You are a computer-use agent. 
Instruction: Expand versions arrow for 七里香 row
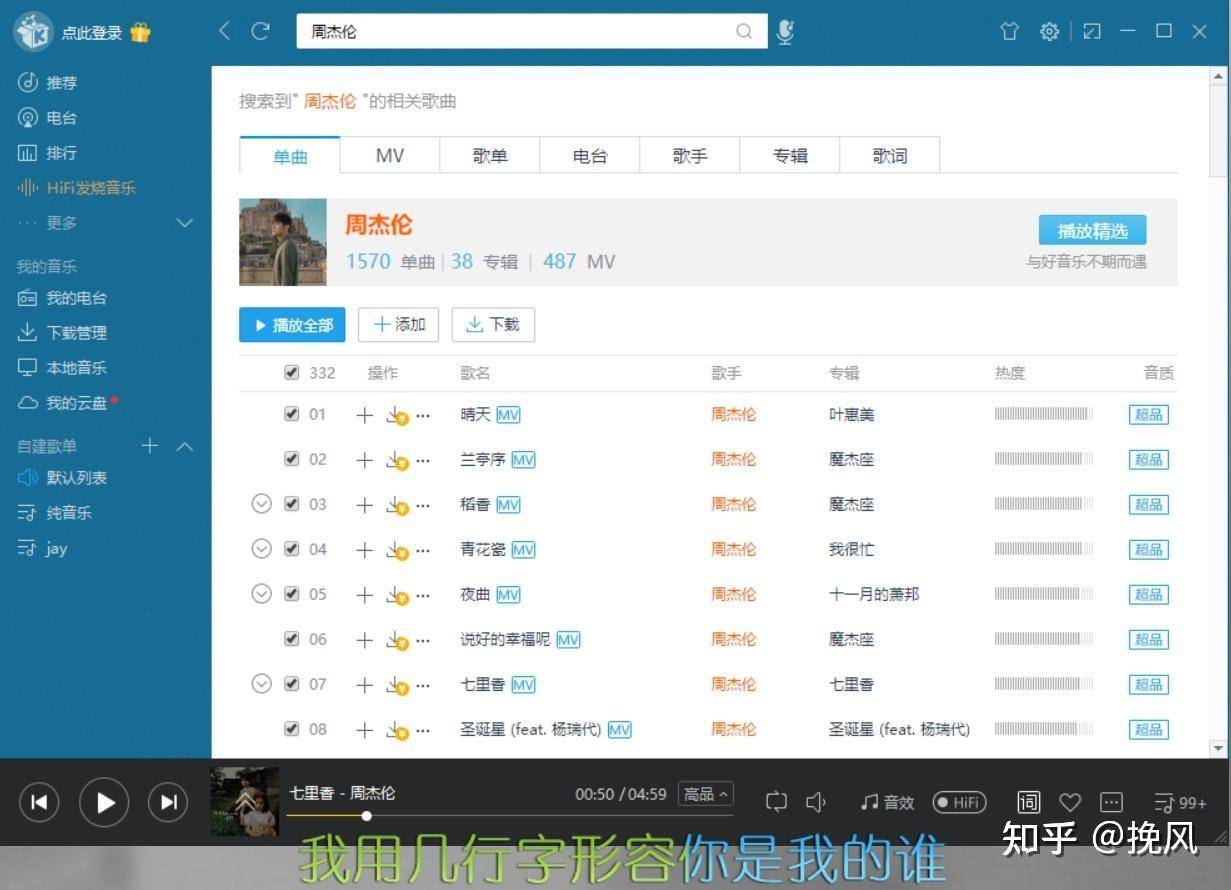point(261,684)
